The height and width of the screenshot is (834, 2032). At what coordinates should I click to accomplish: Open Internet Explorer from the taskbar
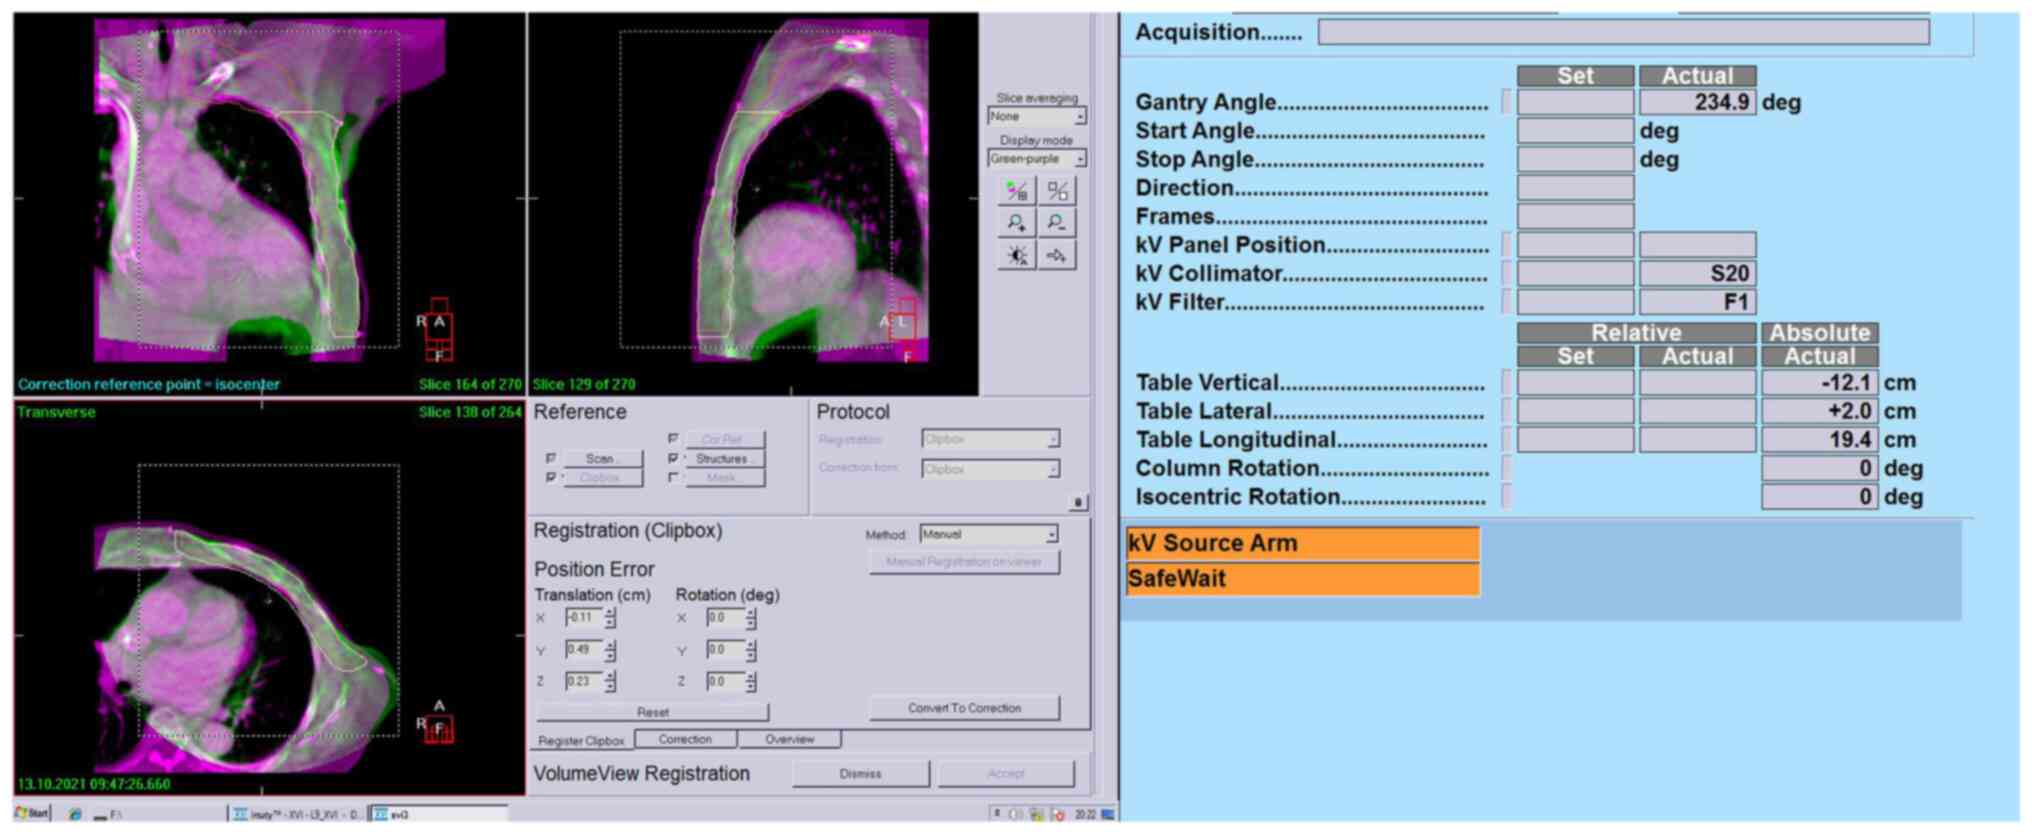[x=75, y=814]
